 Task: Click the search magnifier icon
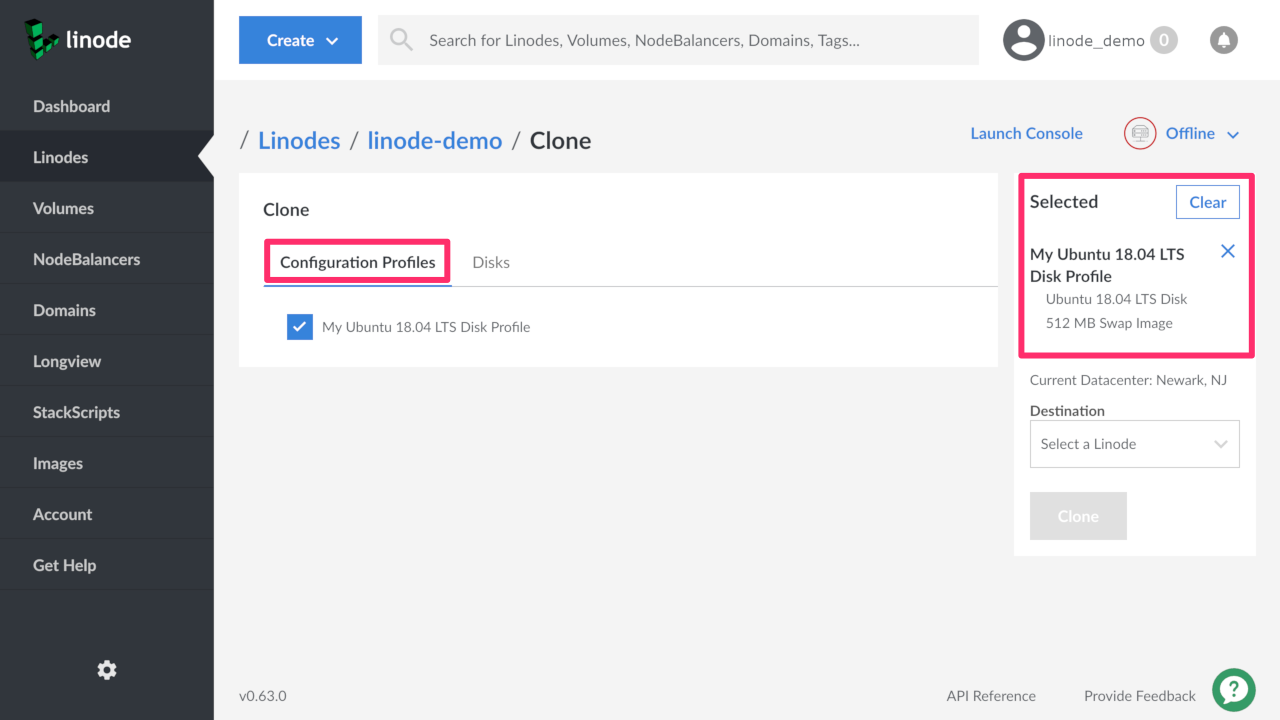click(400, 39)
